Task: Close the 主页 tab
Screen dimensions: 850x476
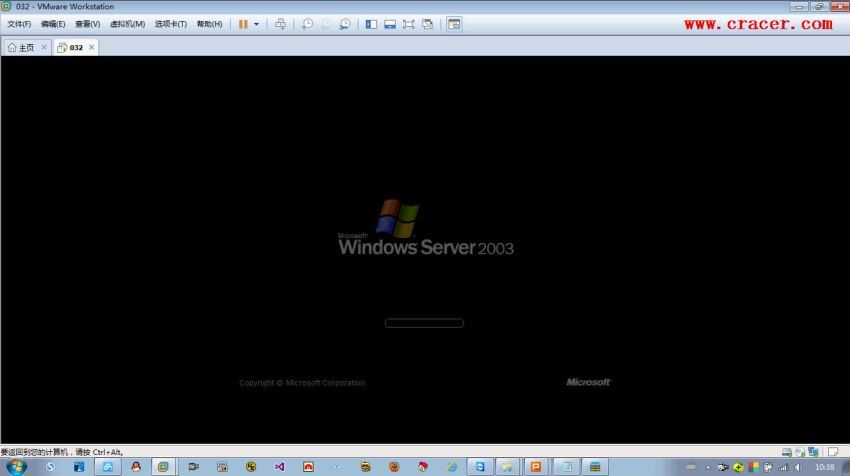Action: (x=44, y=47)
